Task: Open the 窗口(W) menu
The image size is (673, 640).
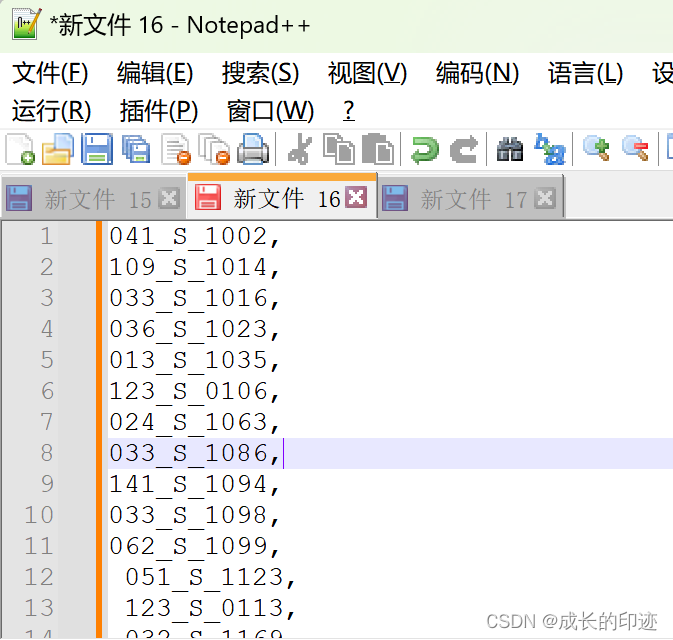Action: (270, 111)
